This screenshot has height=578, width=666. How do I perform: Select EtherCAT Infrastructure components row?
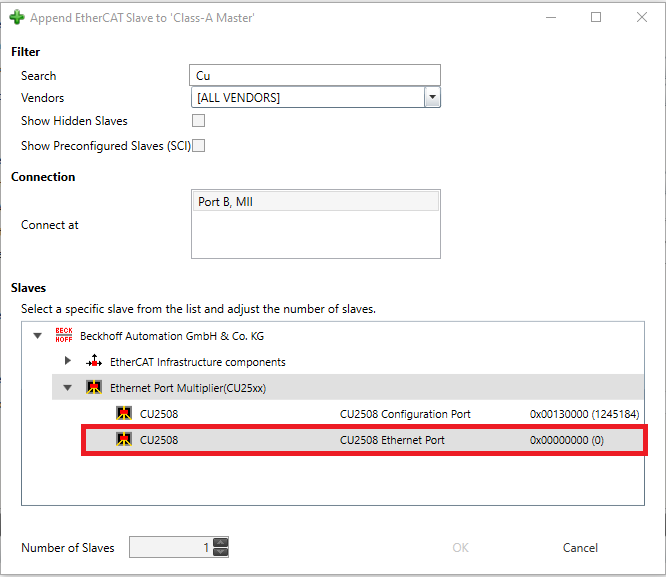click(348, 362)
